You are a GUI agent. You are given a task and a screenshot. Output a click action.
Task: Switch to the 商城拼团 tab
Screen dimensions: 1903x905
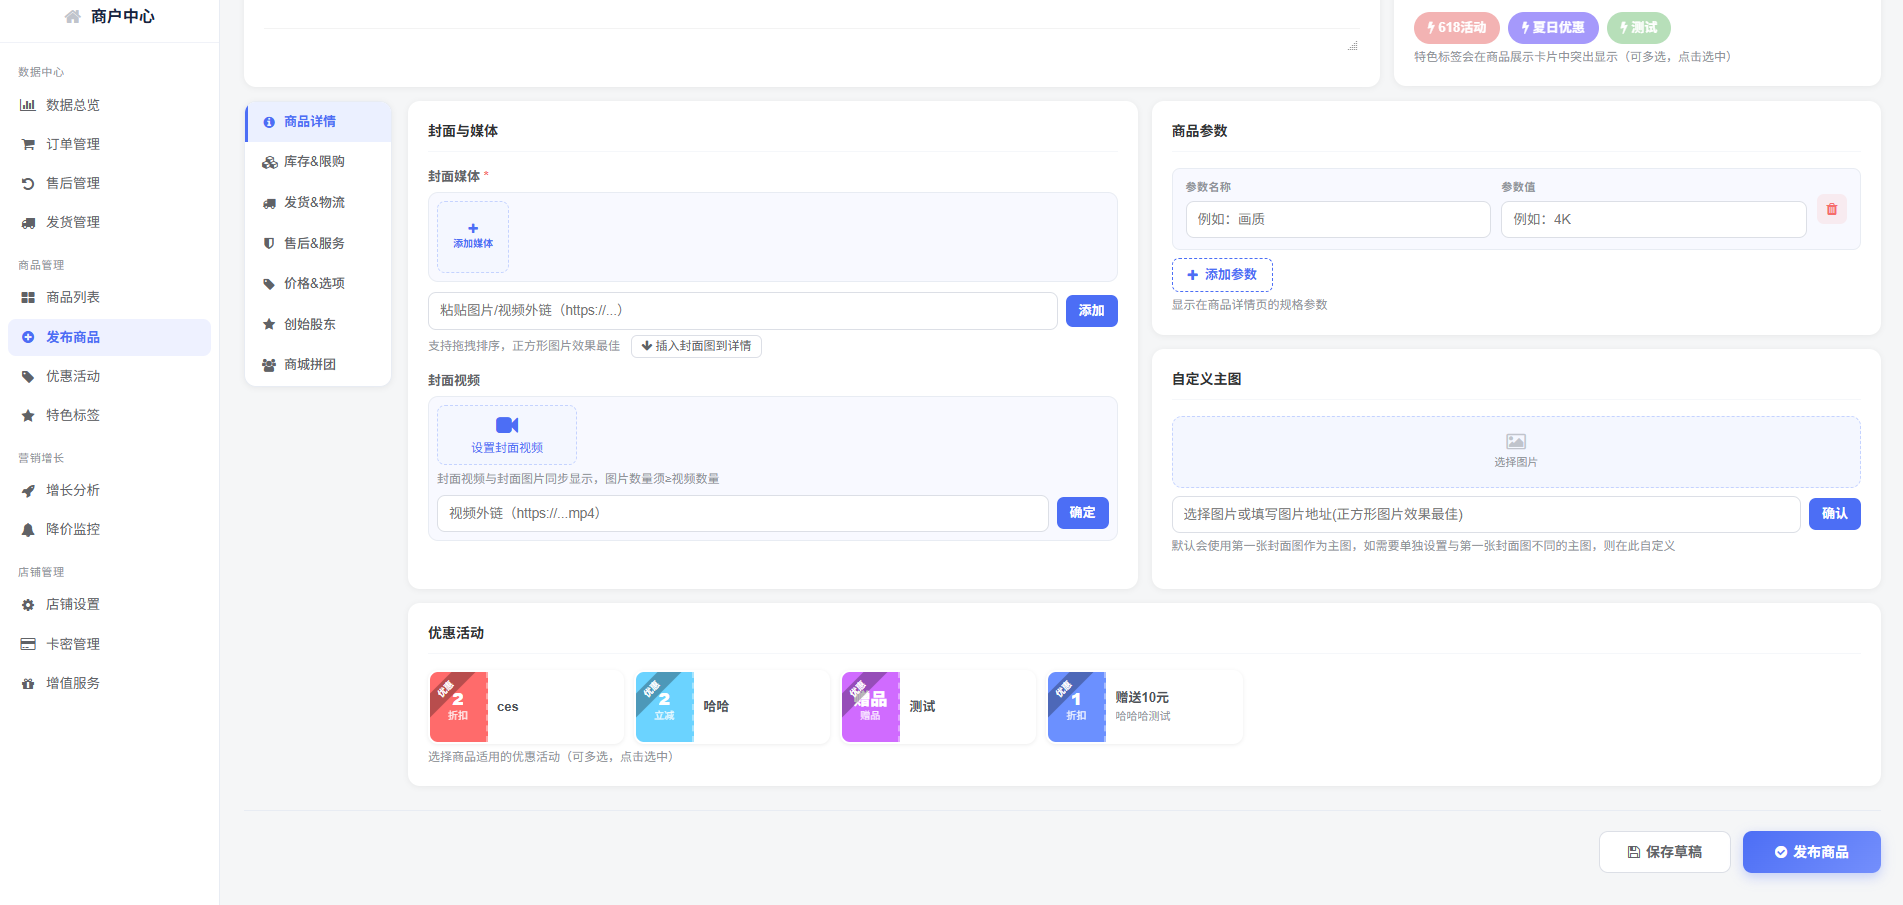click(x=318, y=364)
